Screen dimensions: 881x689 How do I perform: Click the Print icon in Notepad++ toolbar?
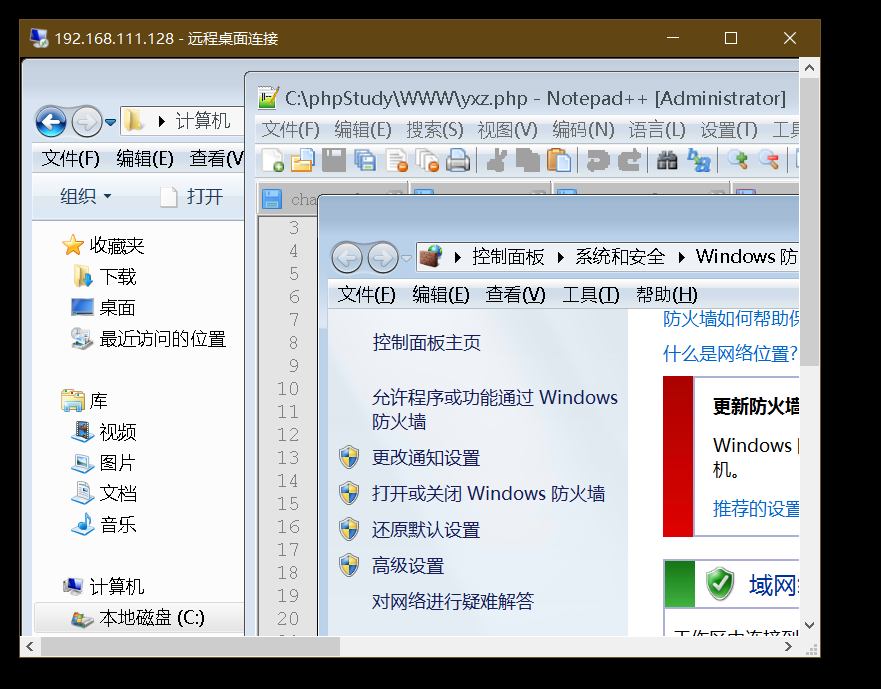pos(458,161)
